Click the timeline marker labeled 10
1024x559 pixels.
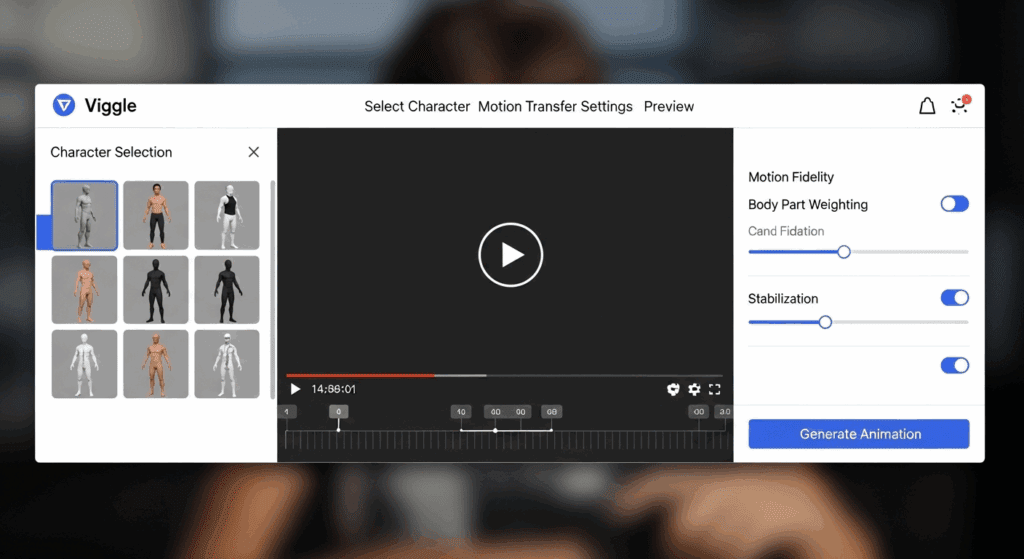(460, 412)
